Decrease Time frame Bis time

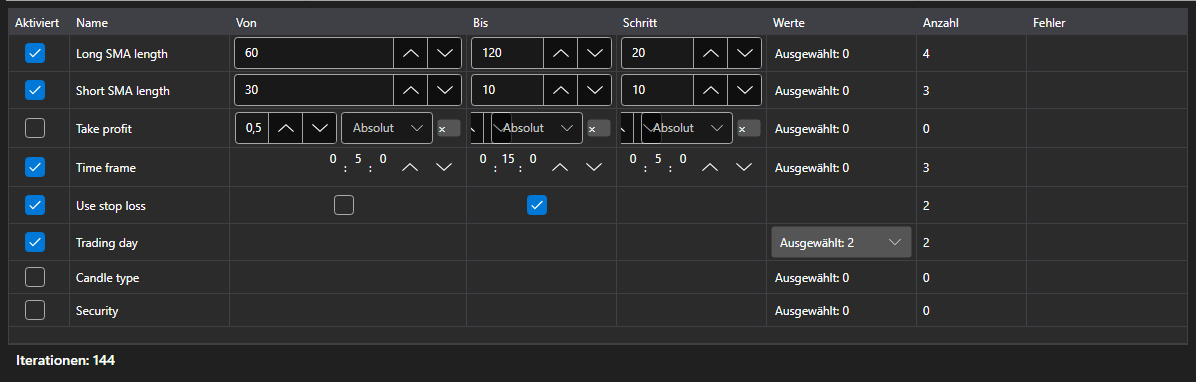pos(593,167)
